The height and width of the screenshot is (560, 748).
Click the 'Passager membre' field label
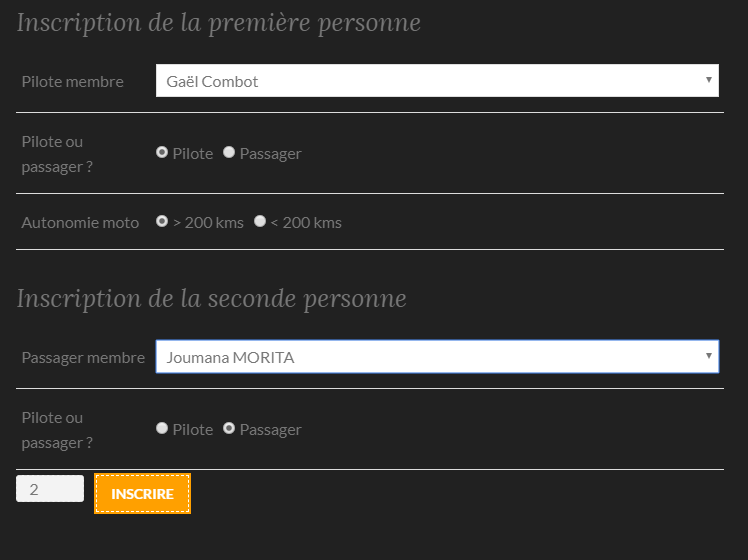83,358
